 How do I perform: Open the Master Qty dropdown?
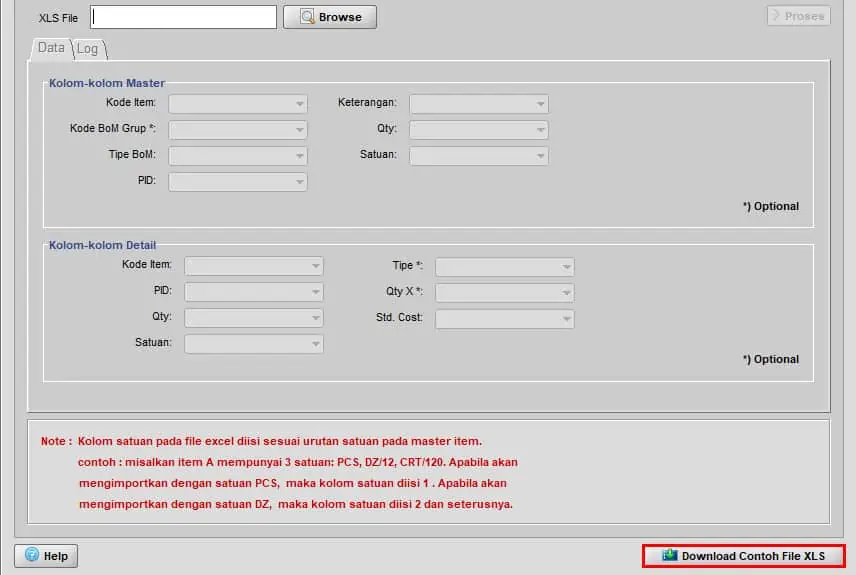[479, 129]
